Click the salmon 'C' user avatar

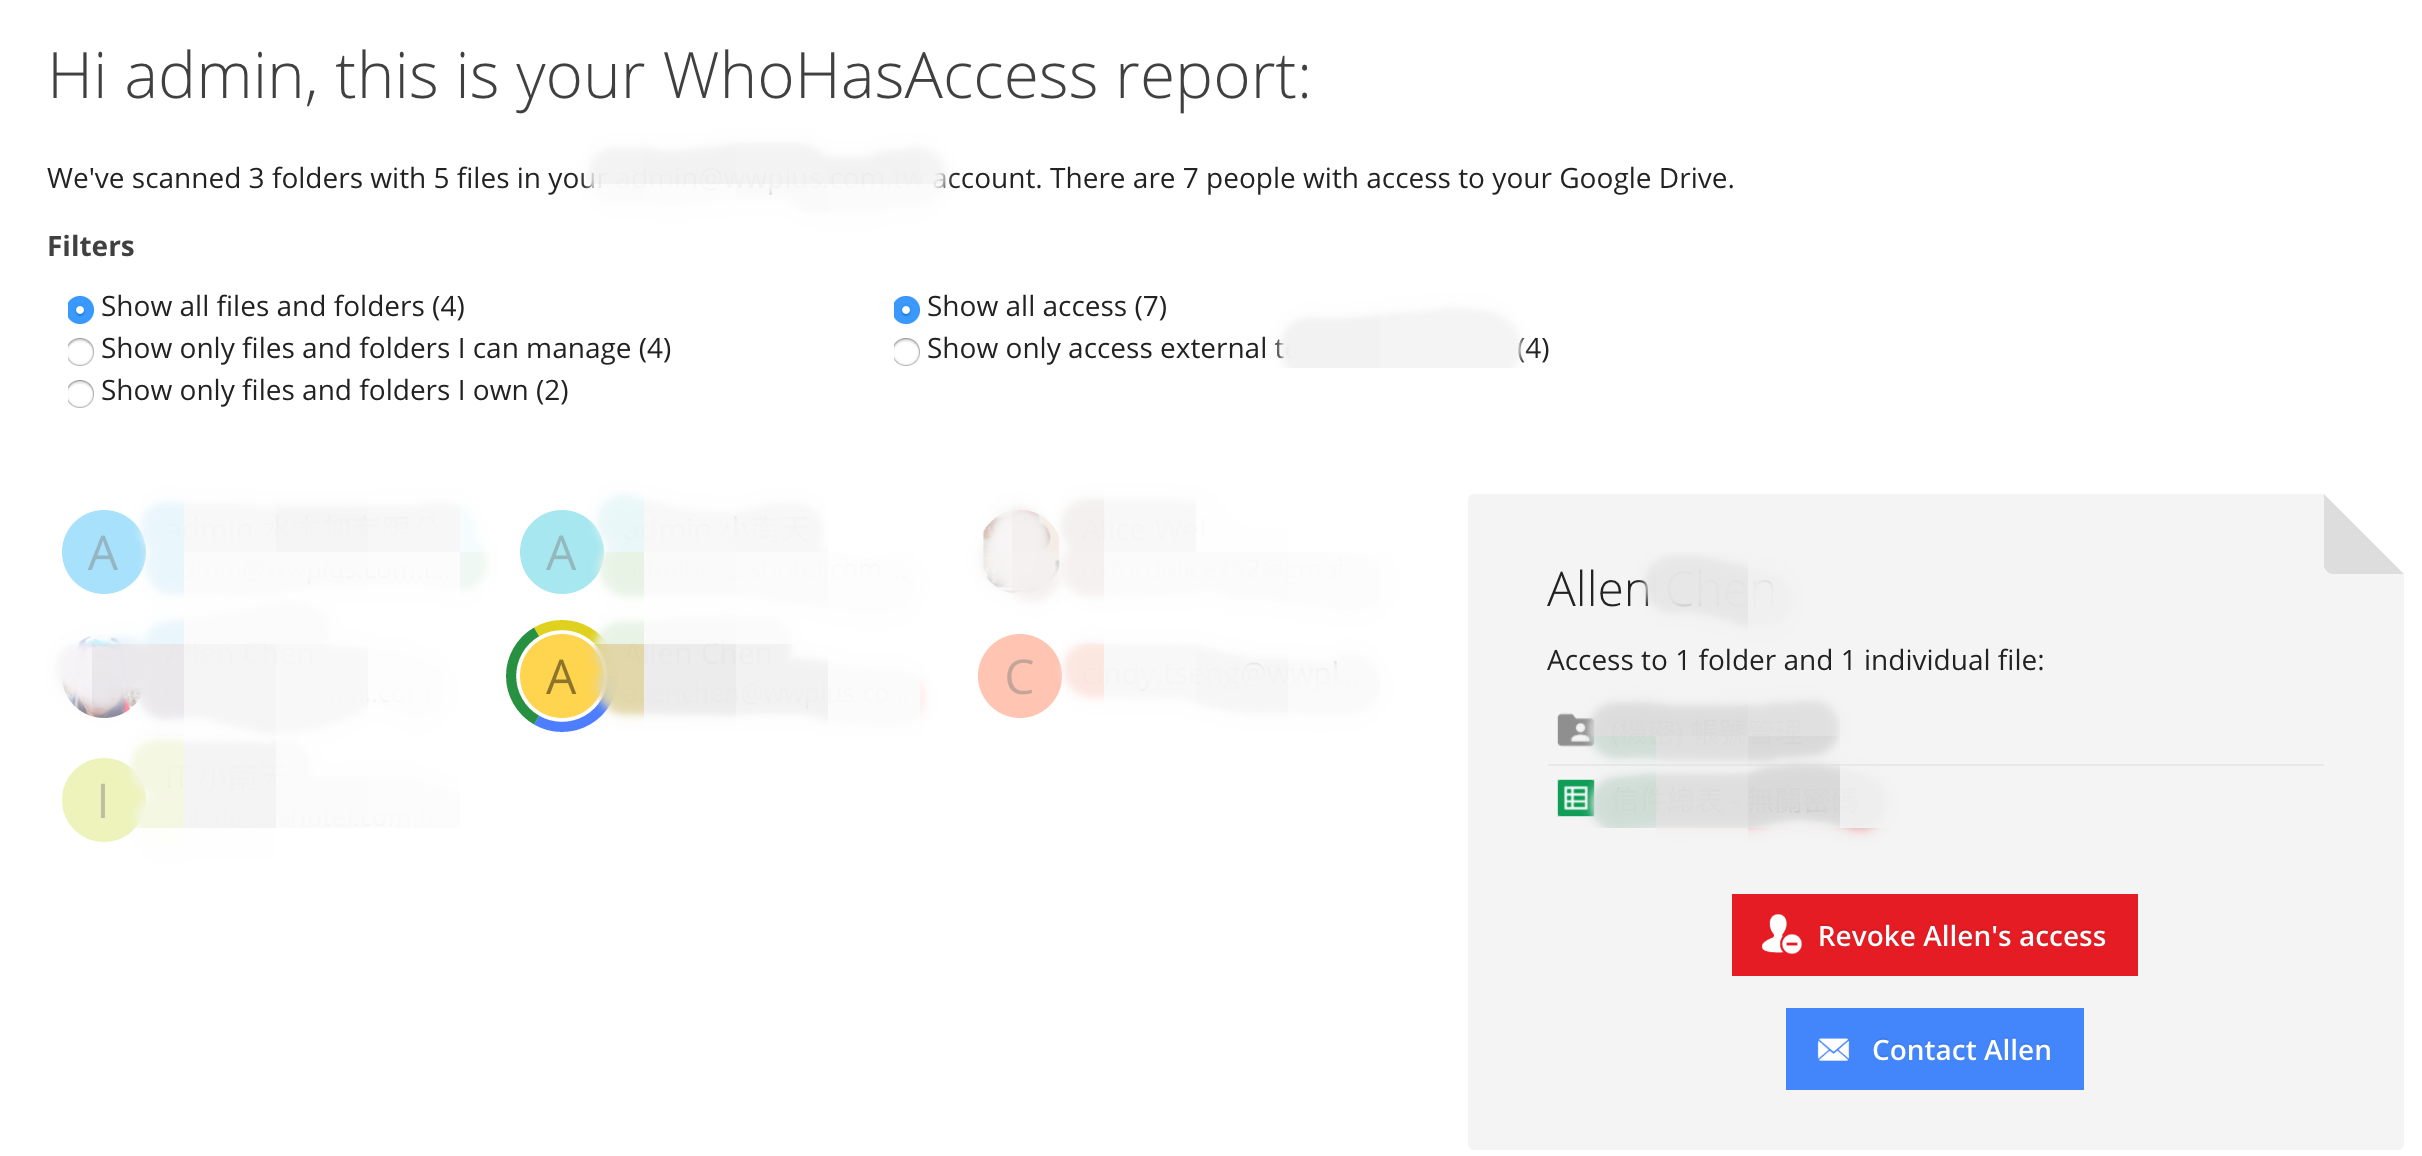click(1019, 677)
